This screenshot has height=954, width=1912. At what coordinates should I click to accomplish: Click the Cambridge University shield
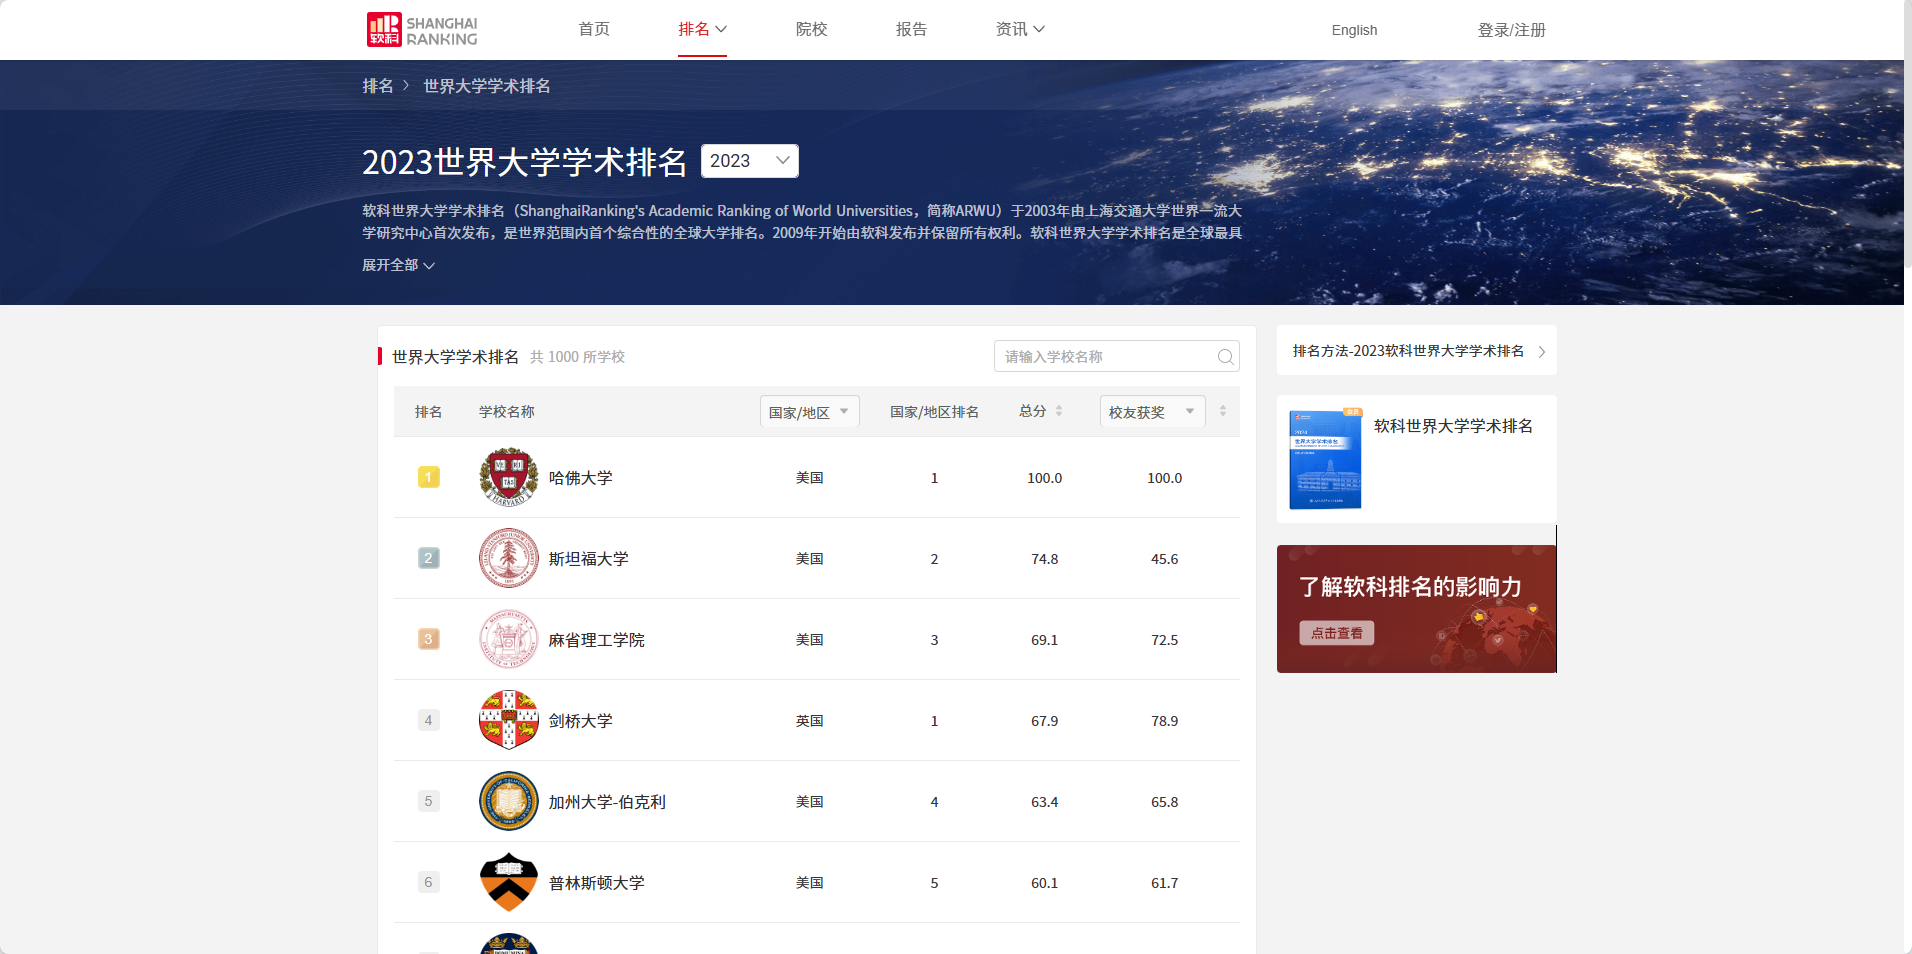point(509,720)
